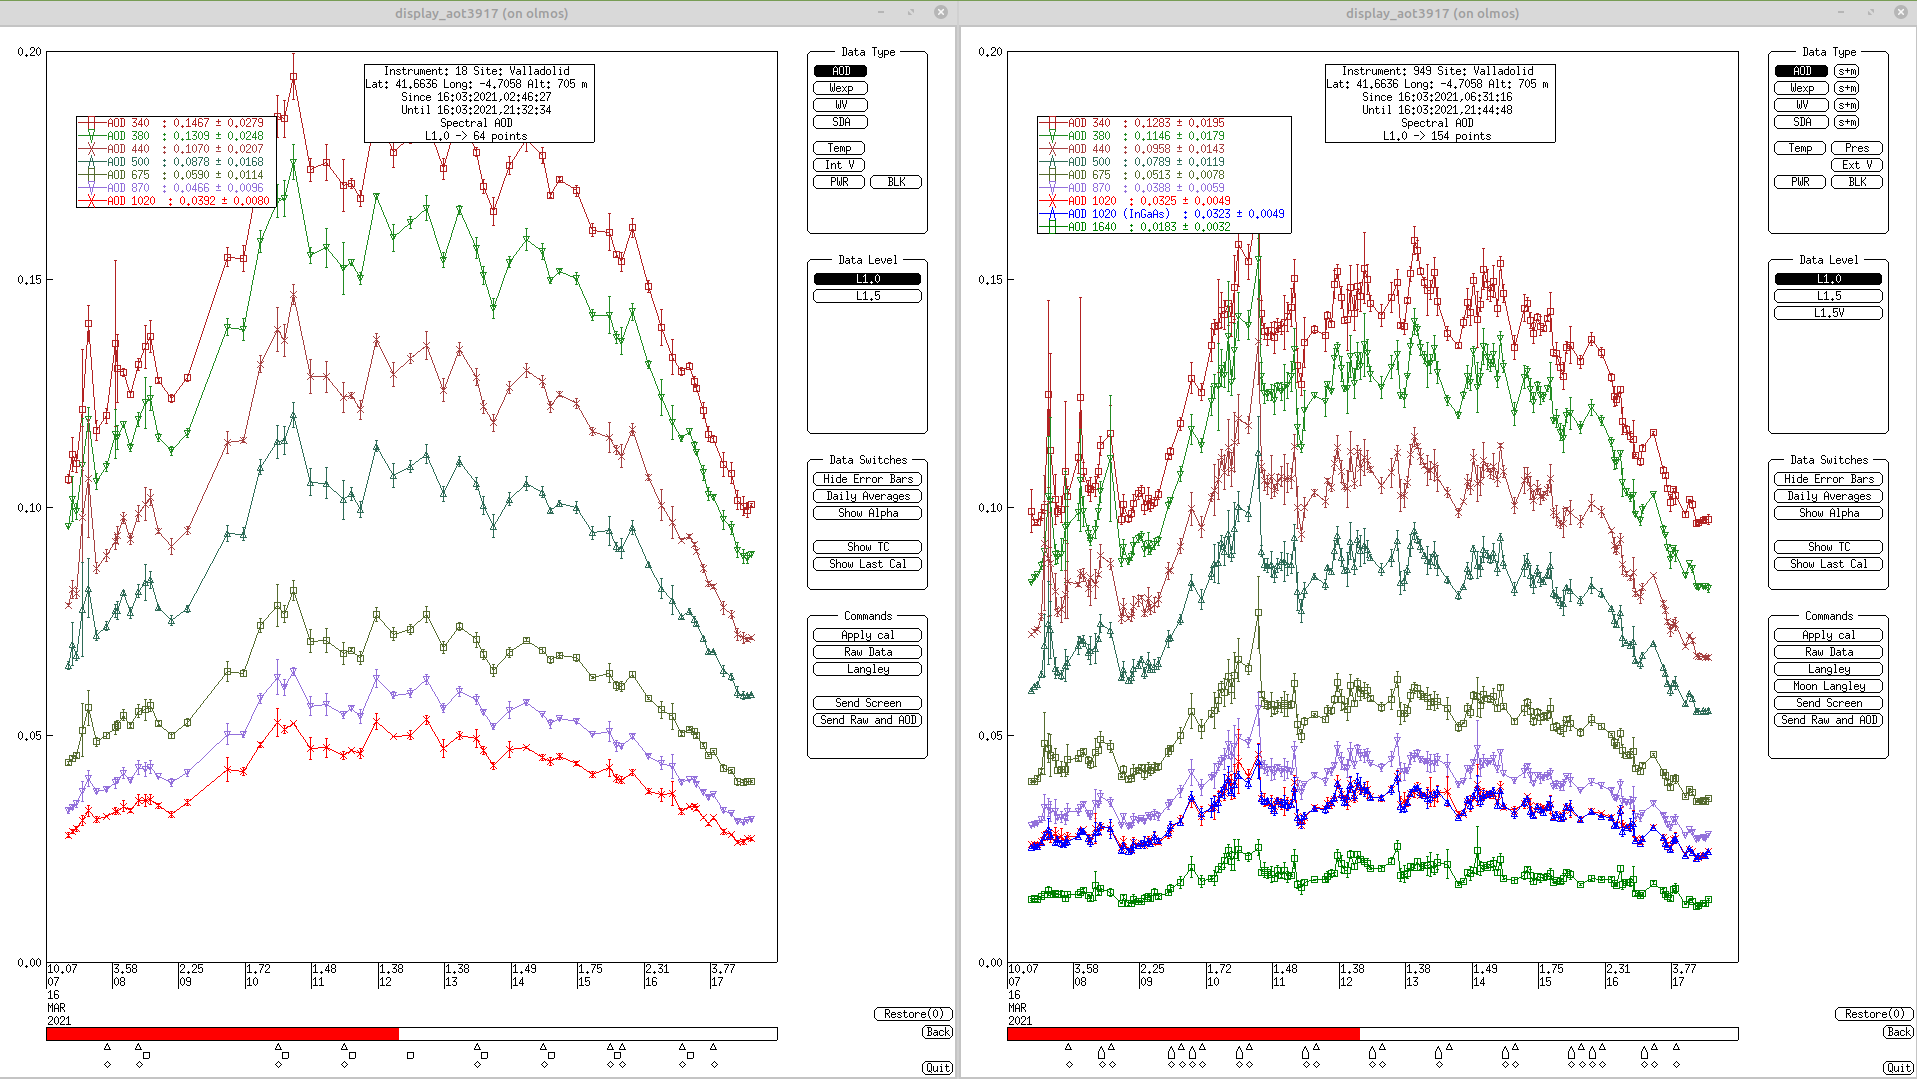Click s+m button next to Wexp in right window
This screenshot has width=1917, height=1079.
tap(1847, 88)
